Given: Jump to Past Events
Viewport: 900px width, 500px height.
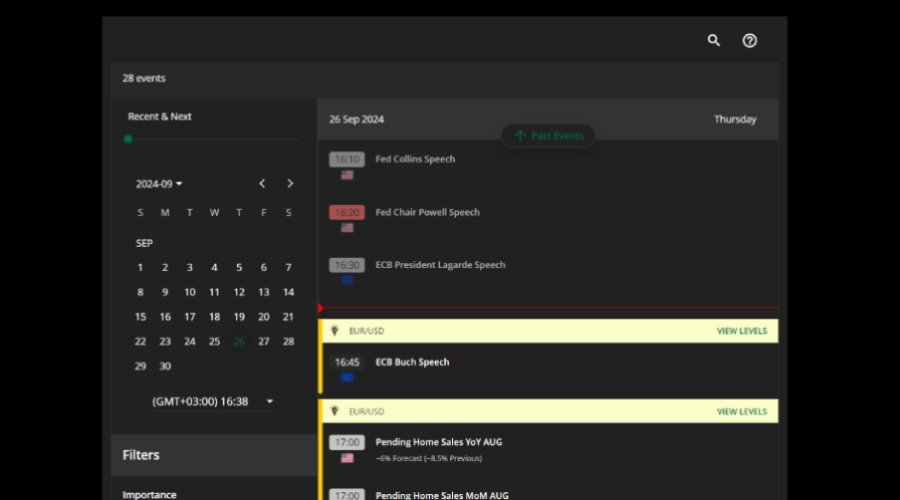Looking at the screenshot, I should coord(548,136).
